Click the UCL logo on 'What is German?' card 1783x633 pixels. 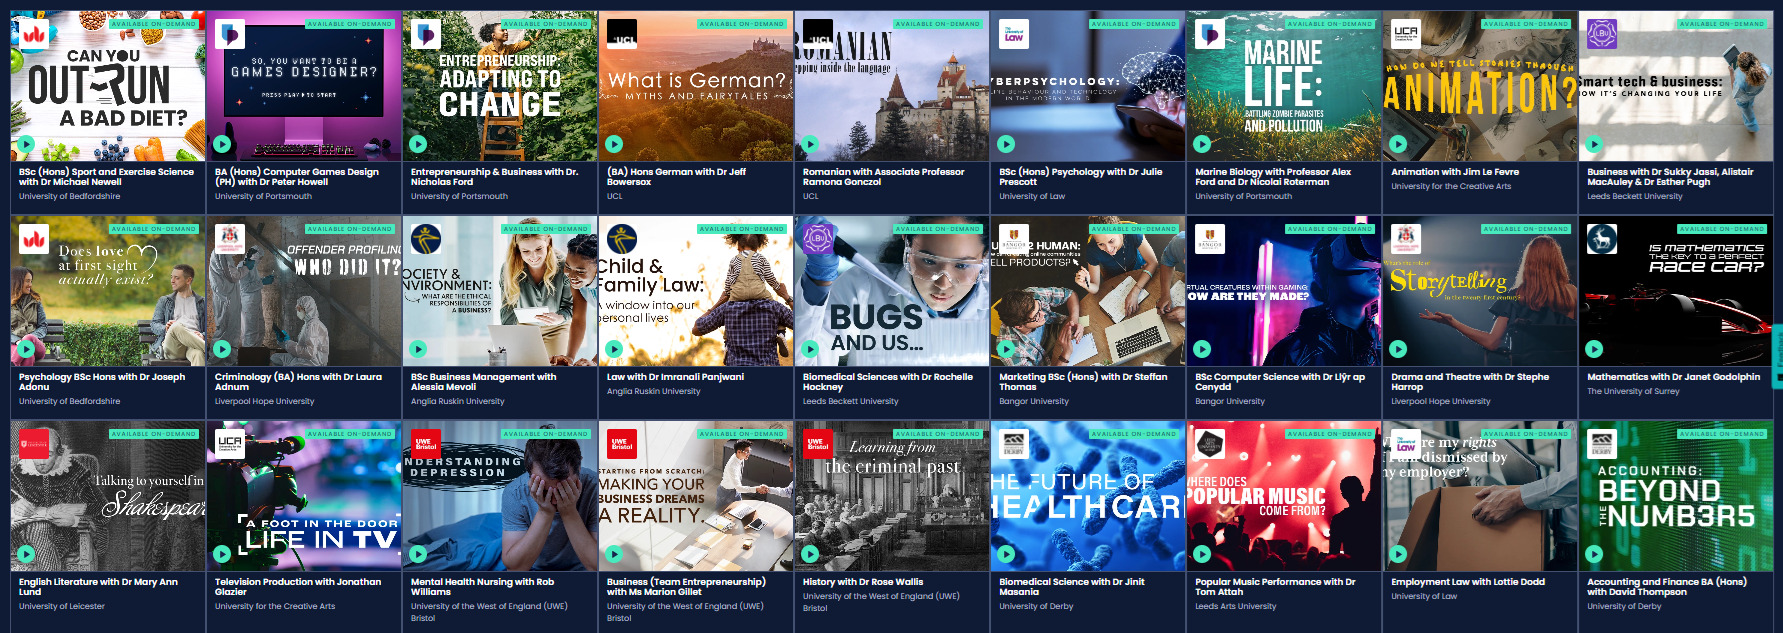pyautogui.click(x=622, y=35)
